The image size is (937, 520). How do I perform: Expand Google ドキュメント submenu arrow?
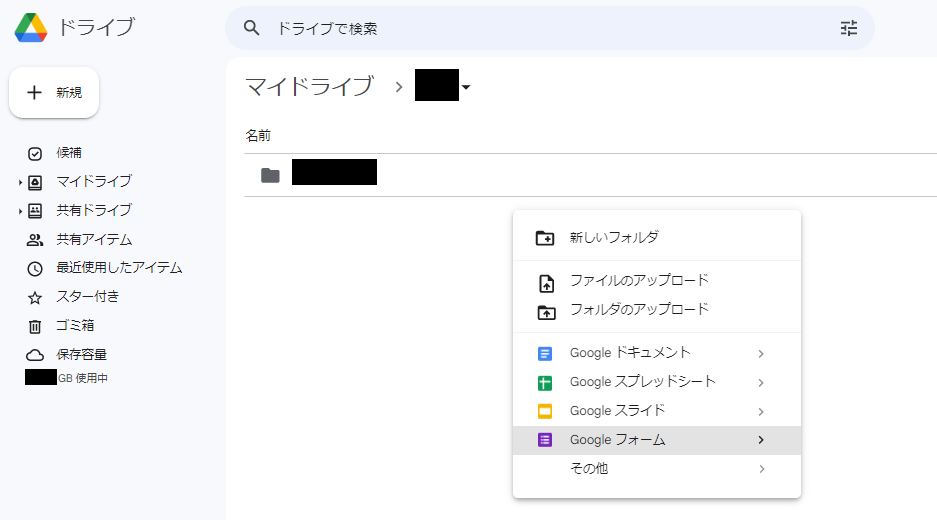click(x=761, y=354)
